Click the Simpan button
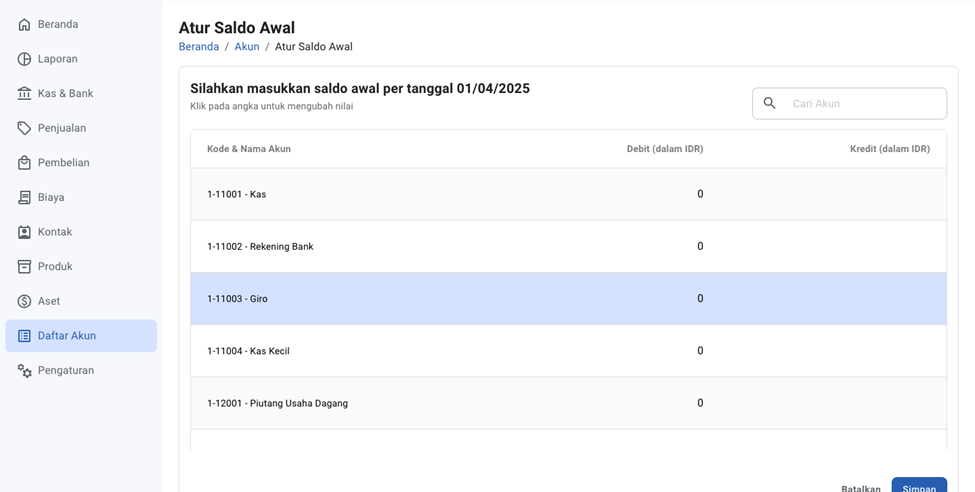This screenshot has height=492, width=975. coord(918,487)
